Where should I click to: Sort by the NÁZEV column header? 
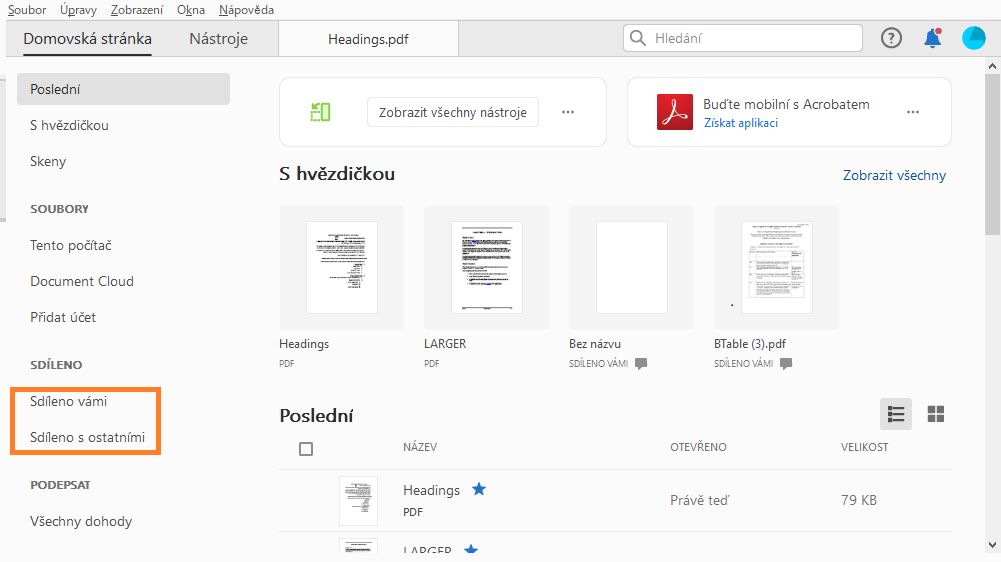[x=420, y=447]
